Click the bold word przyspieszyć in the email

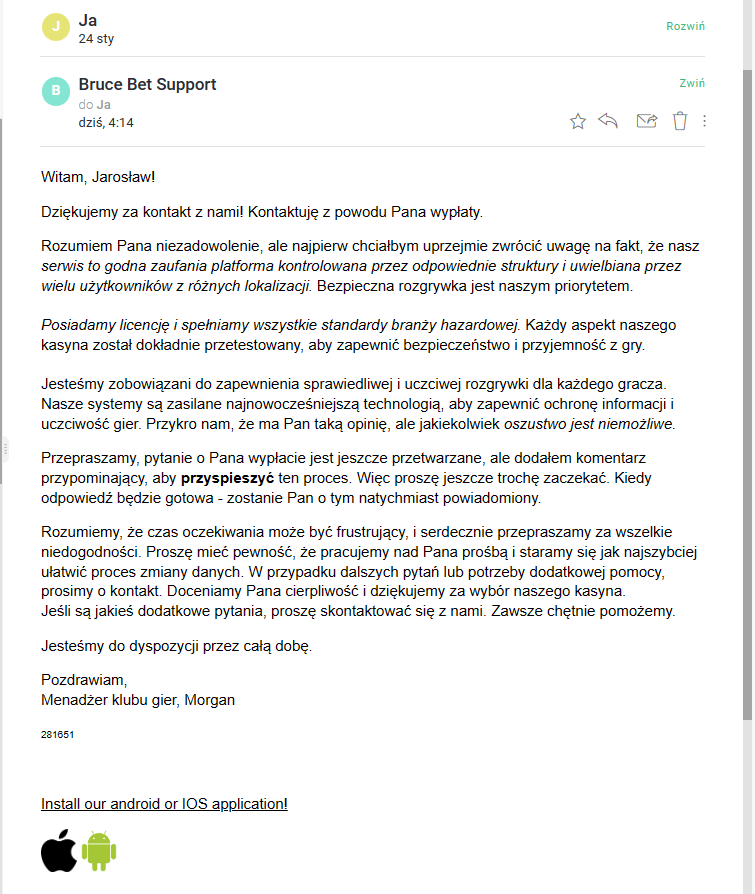pos(235,479)
